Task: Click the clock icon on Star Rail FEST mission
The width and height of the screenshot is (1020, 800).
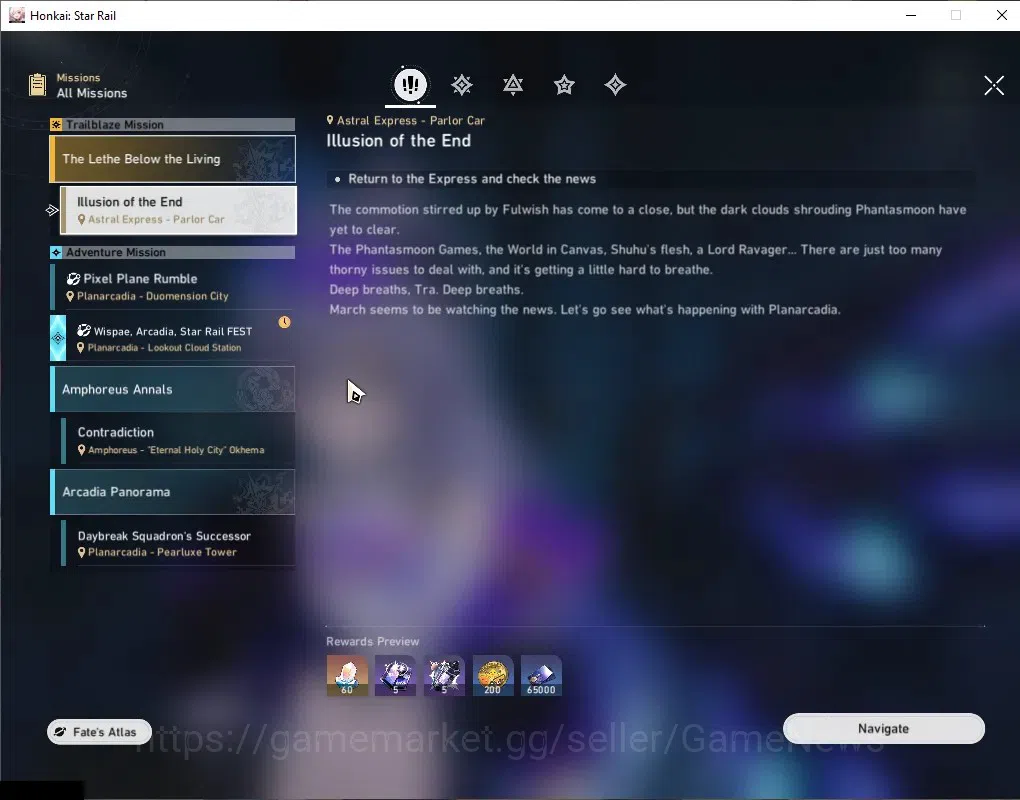Action: pos(284,322)
